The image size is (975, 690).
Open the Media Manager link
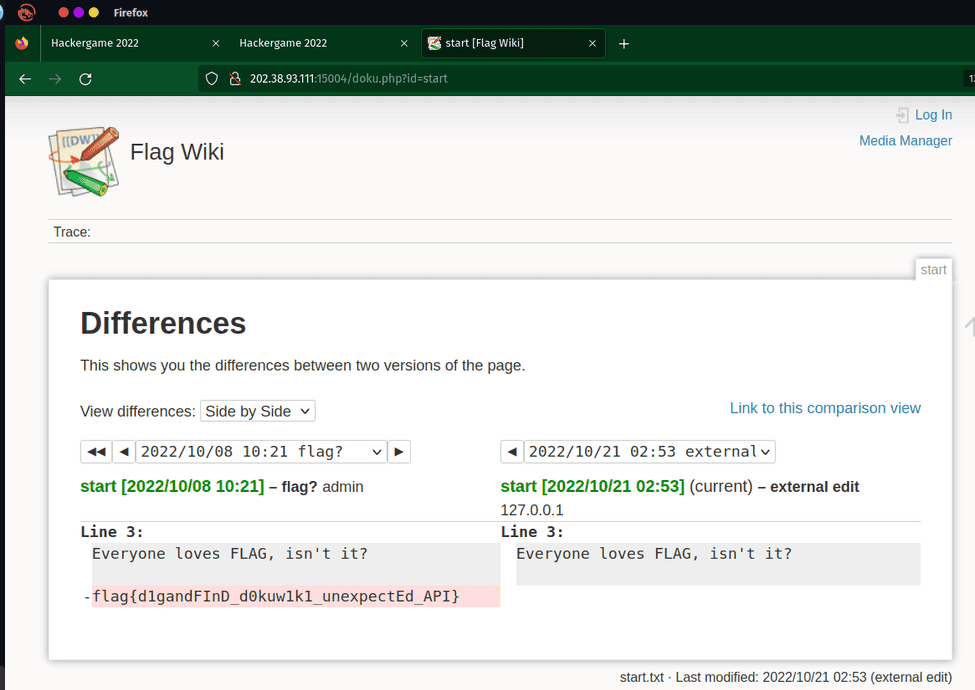(905, 141)
